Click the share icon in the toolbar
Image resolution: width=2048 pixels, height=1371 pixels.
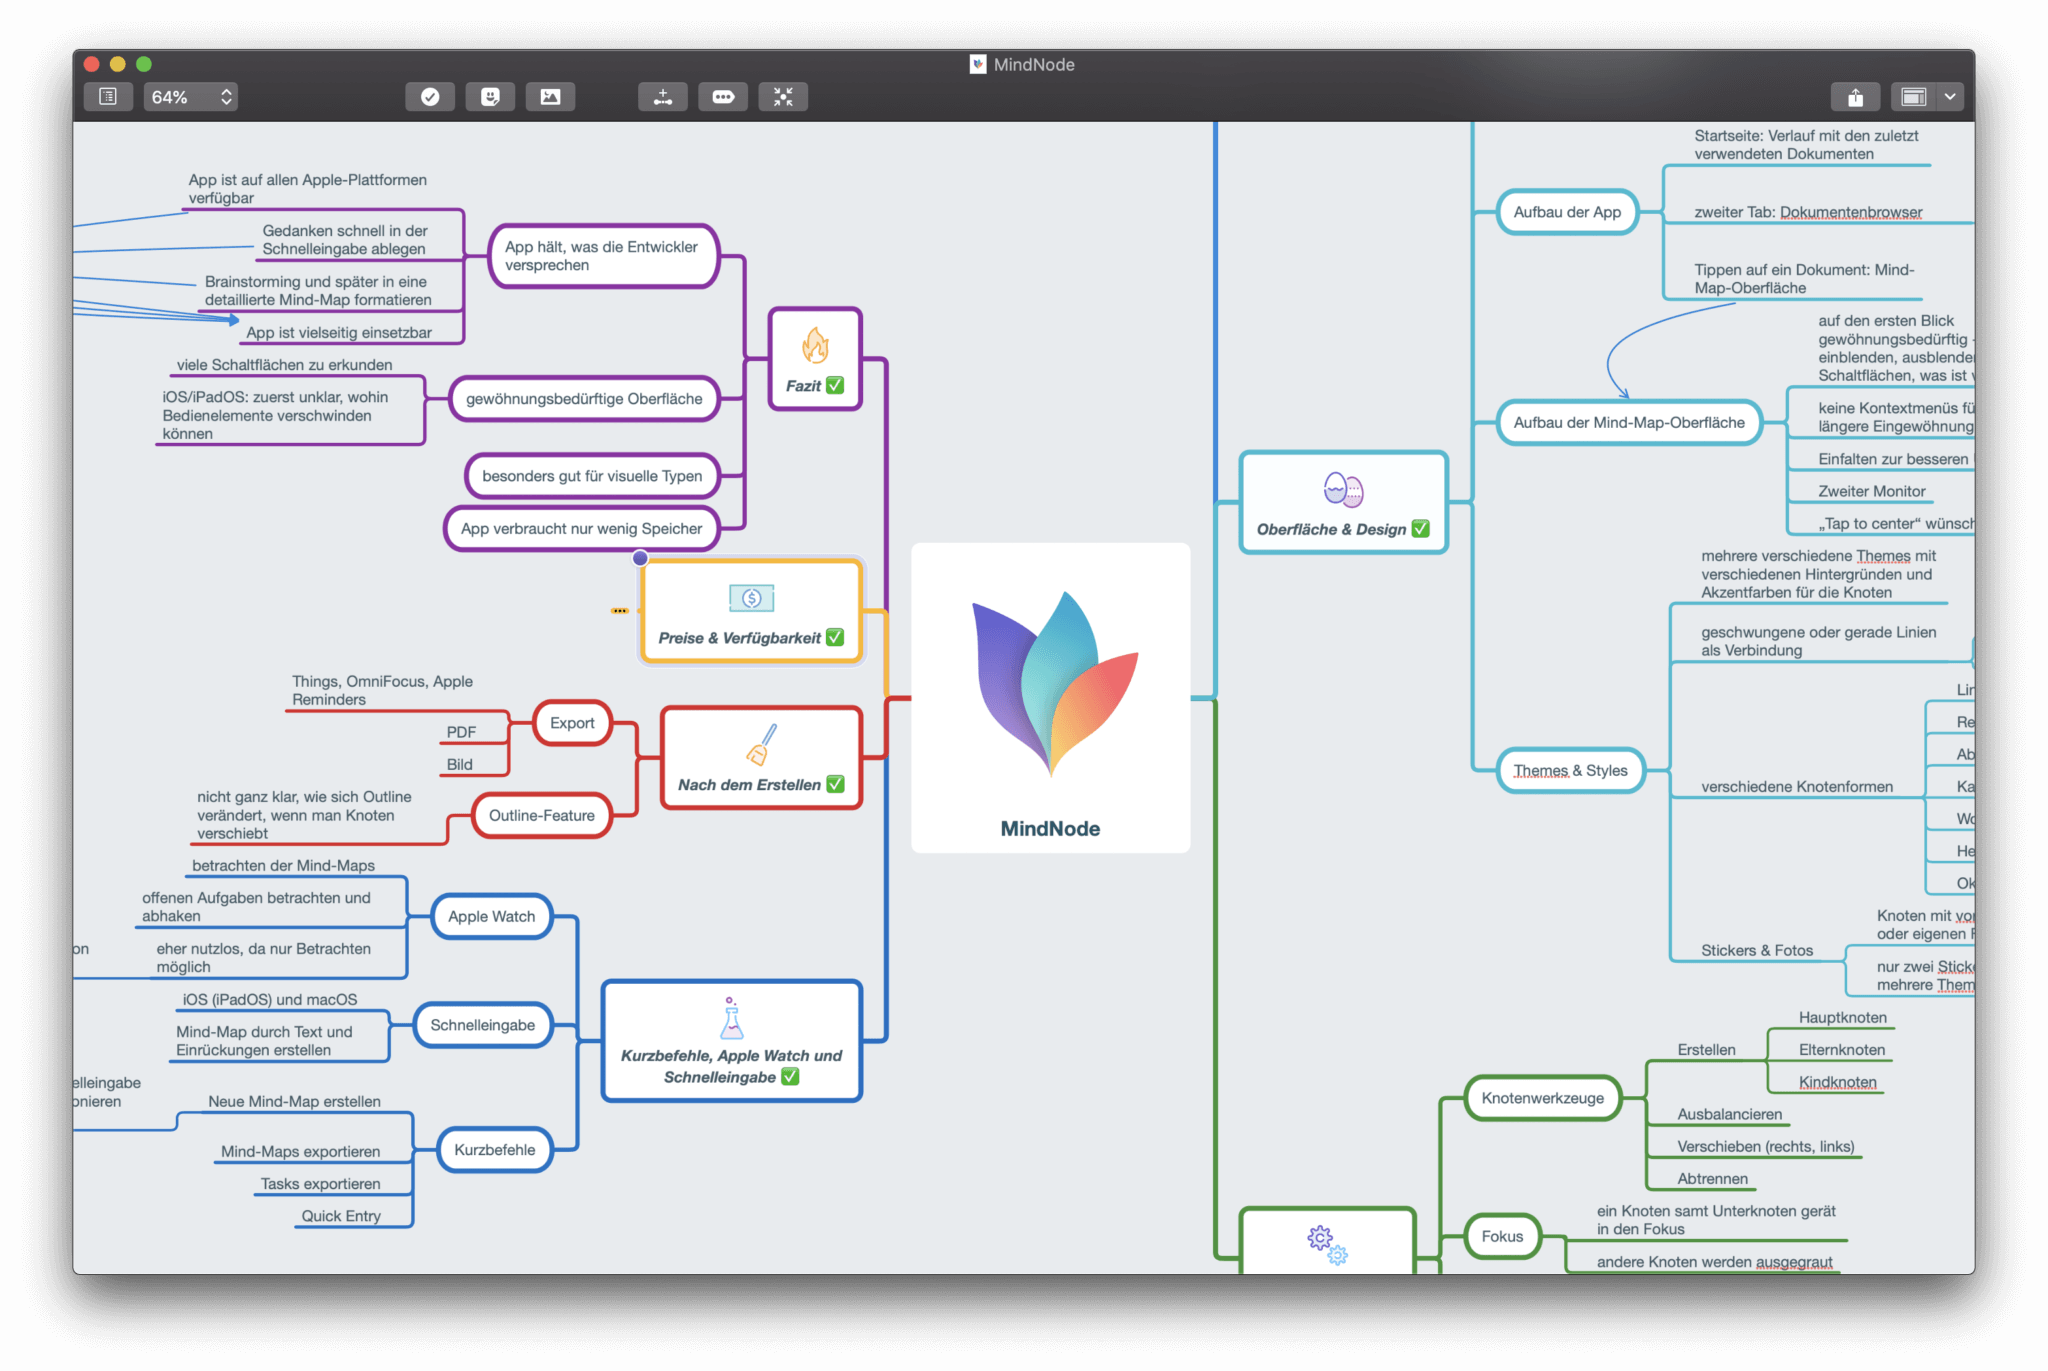1857,96
